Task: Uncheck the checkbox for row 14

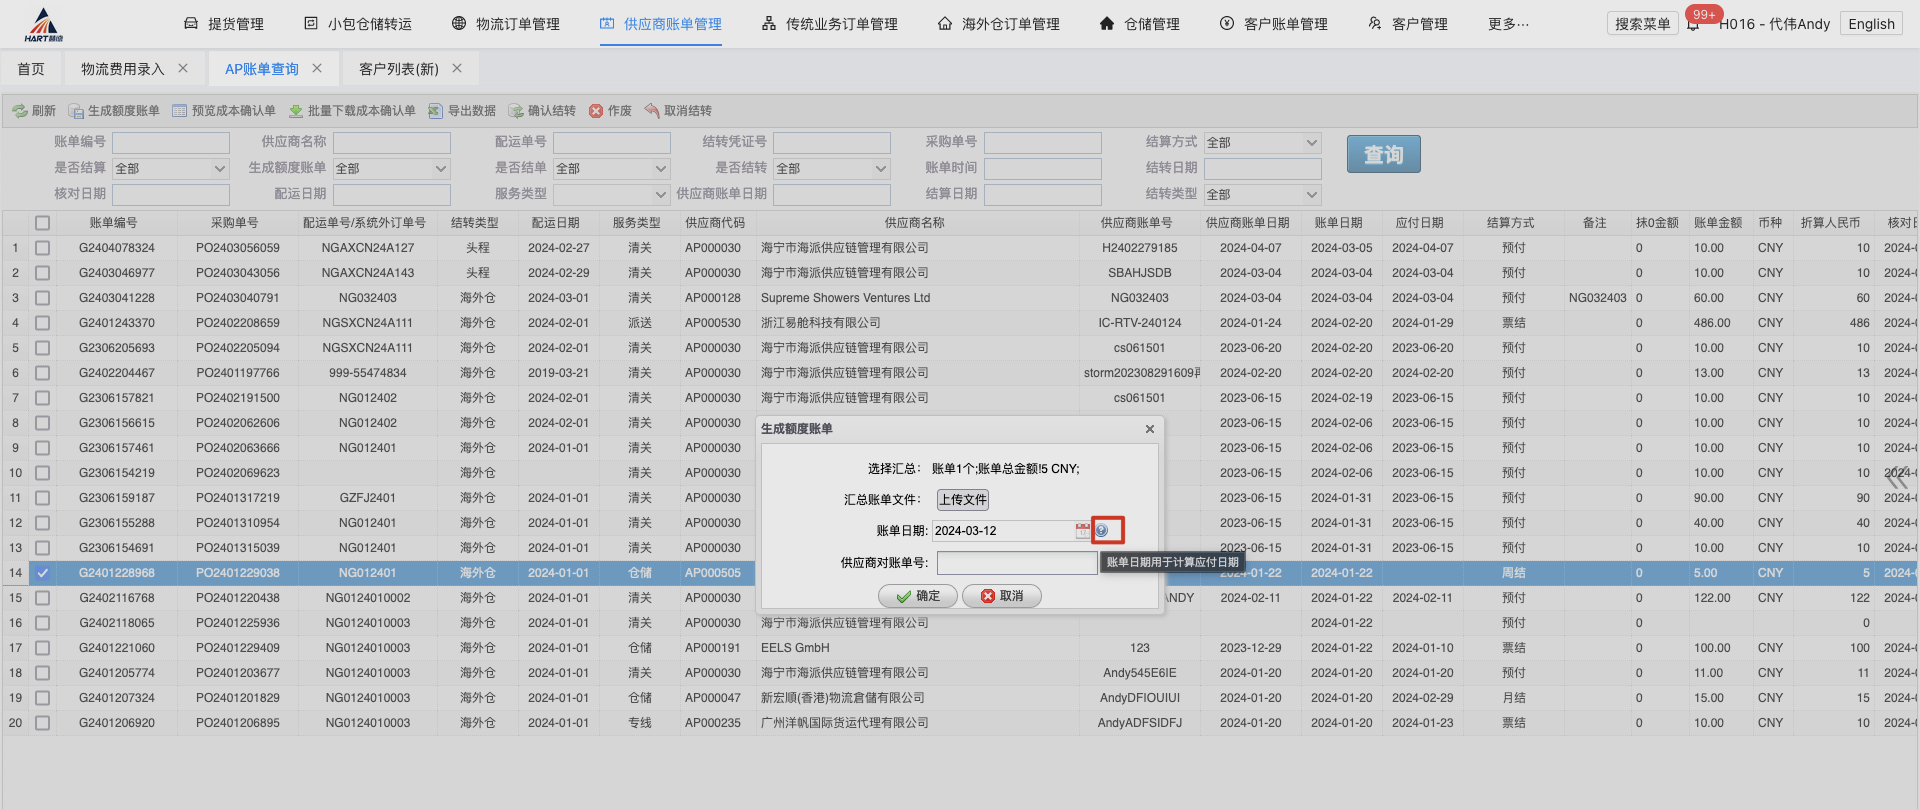Action: 42,573
